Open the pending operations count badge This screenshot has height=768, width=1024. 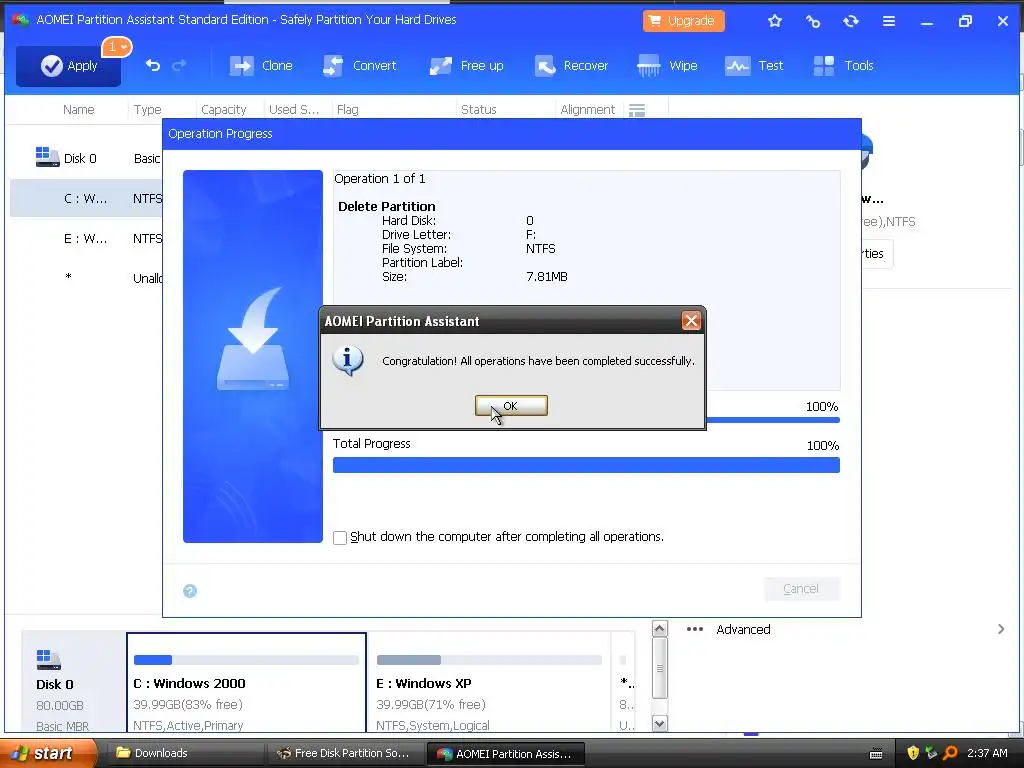pyautogui.click(x=117, y=47)
